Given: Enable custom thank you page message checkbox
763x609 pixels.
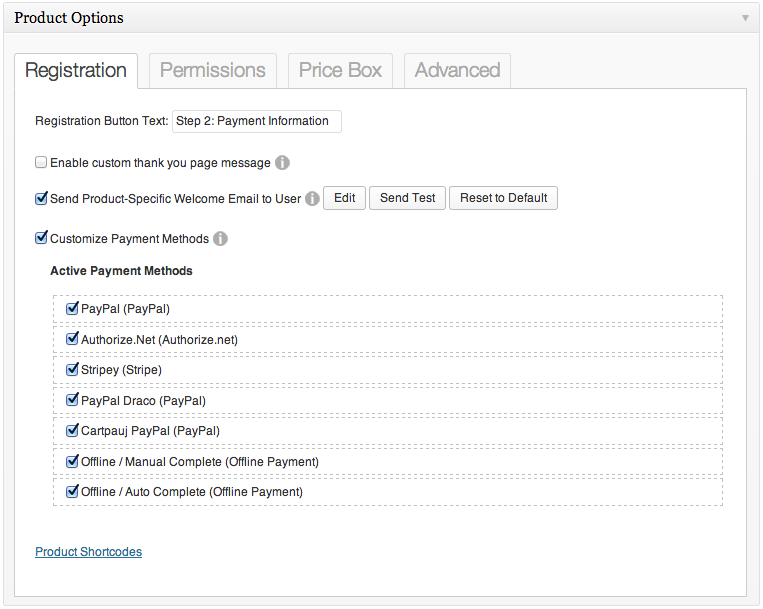Looking at the screenshot, I should pos(41,162).
